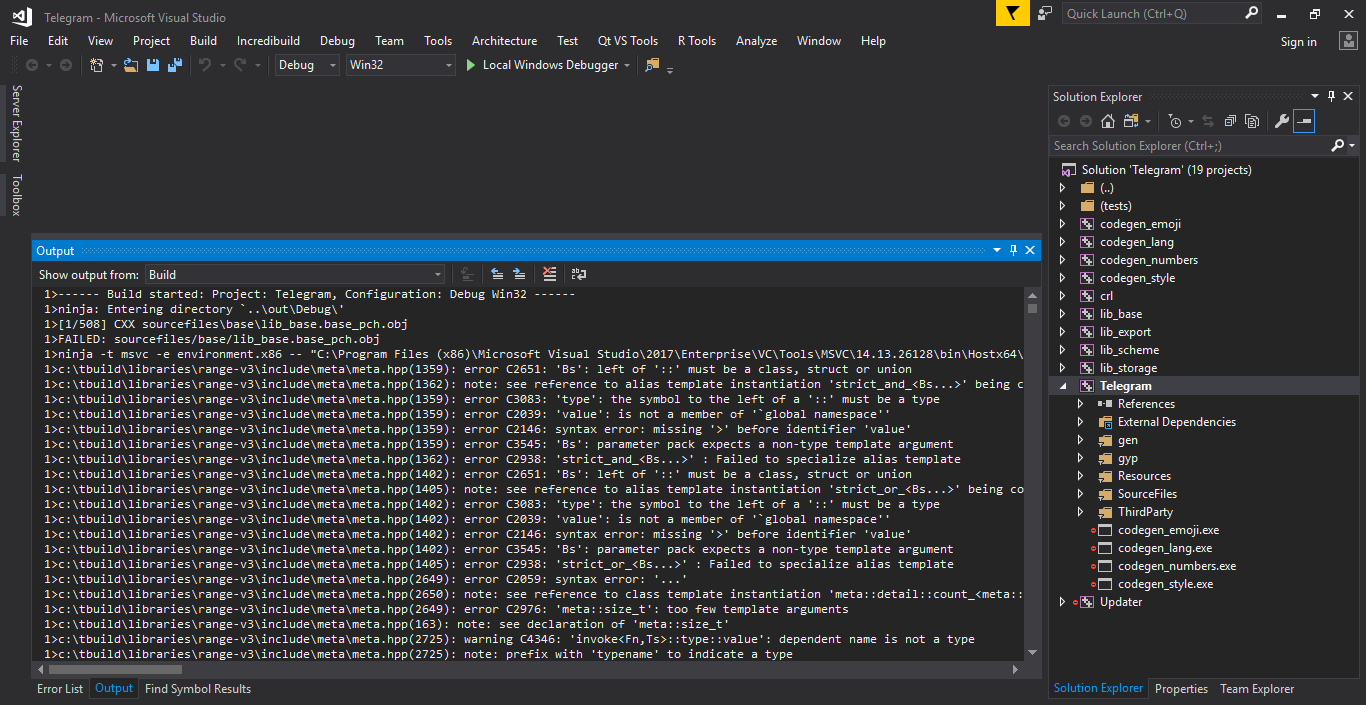Clear all output messages
The image size is (1366, 705).
[549, 274]
